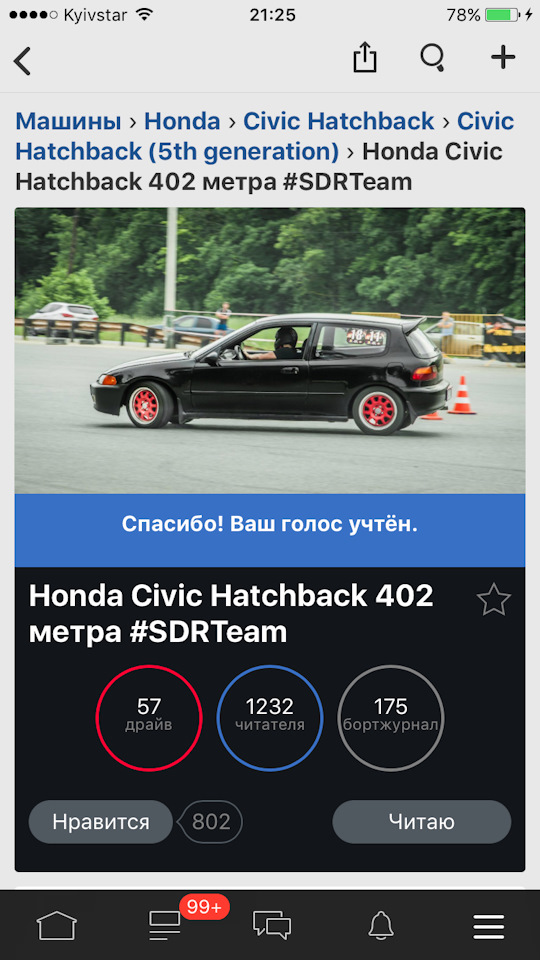Tap the back arrow icon
The image size is (540, 960).
pos(22,61)
